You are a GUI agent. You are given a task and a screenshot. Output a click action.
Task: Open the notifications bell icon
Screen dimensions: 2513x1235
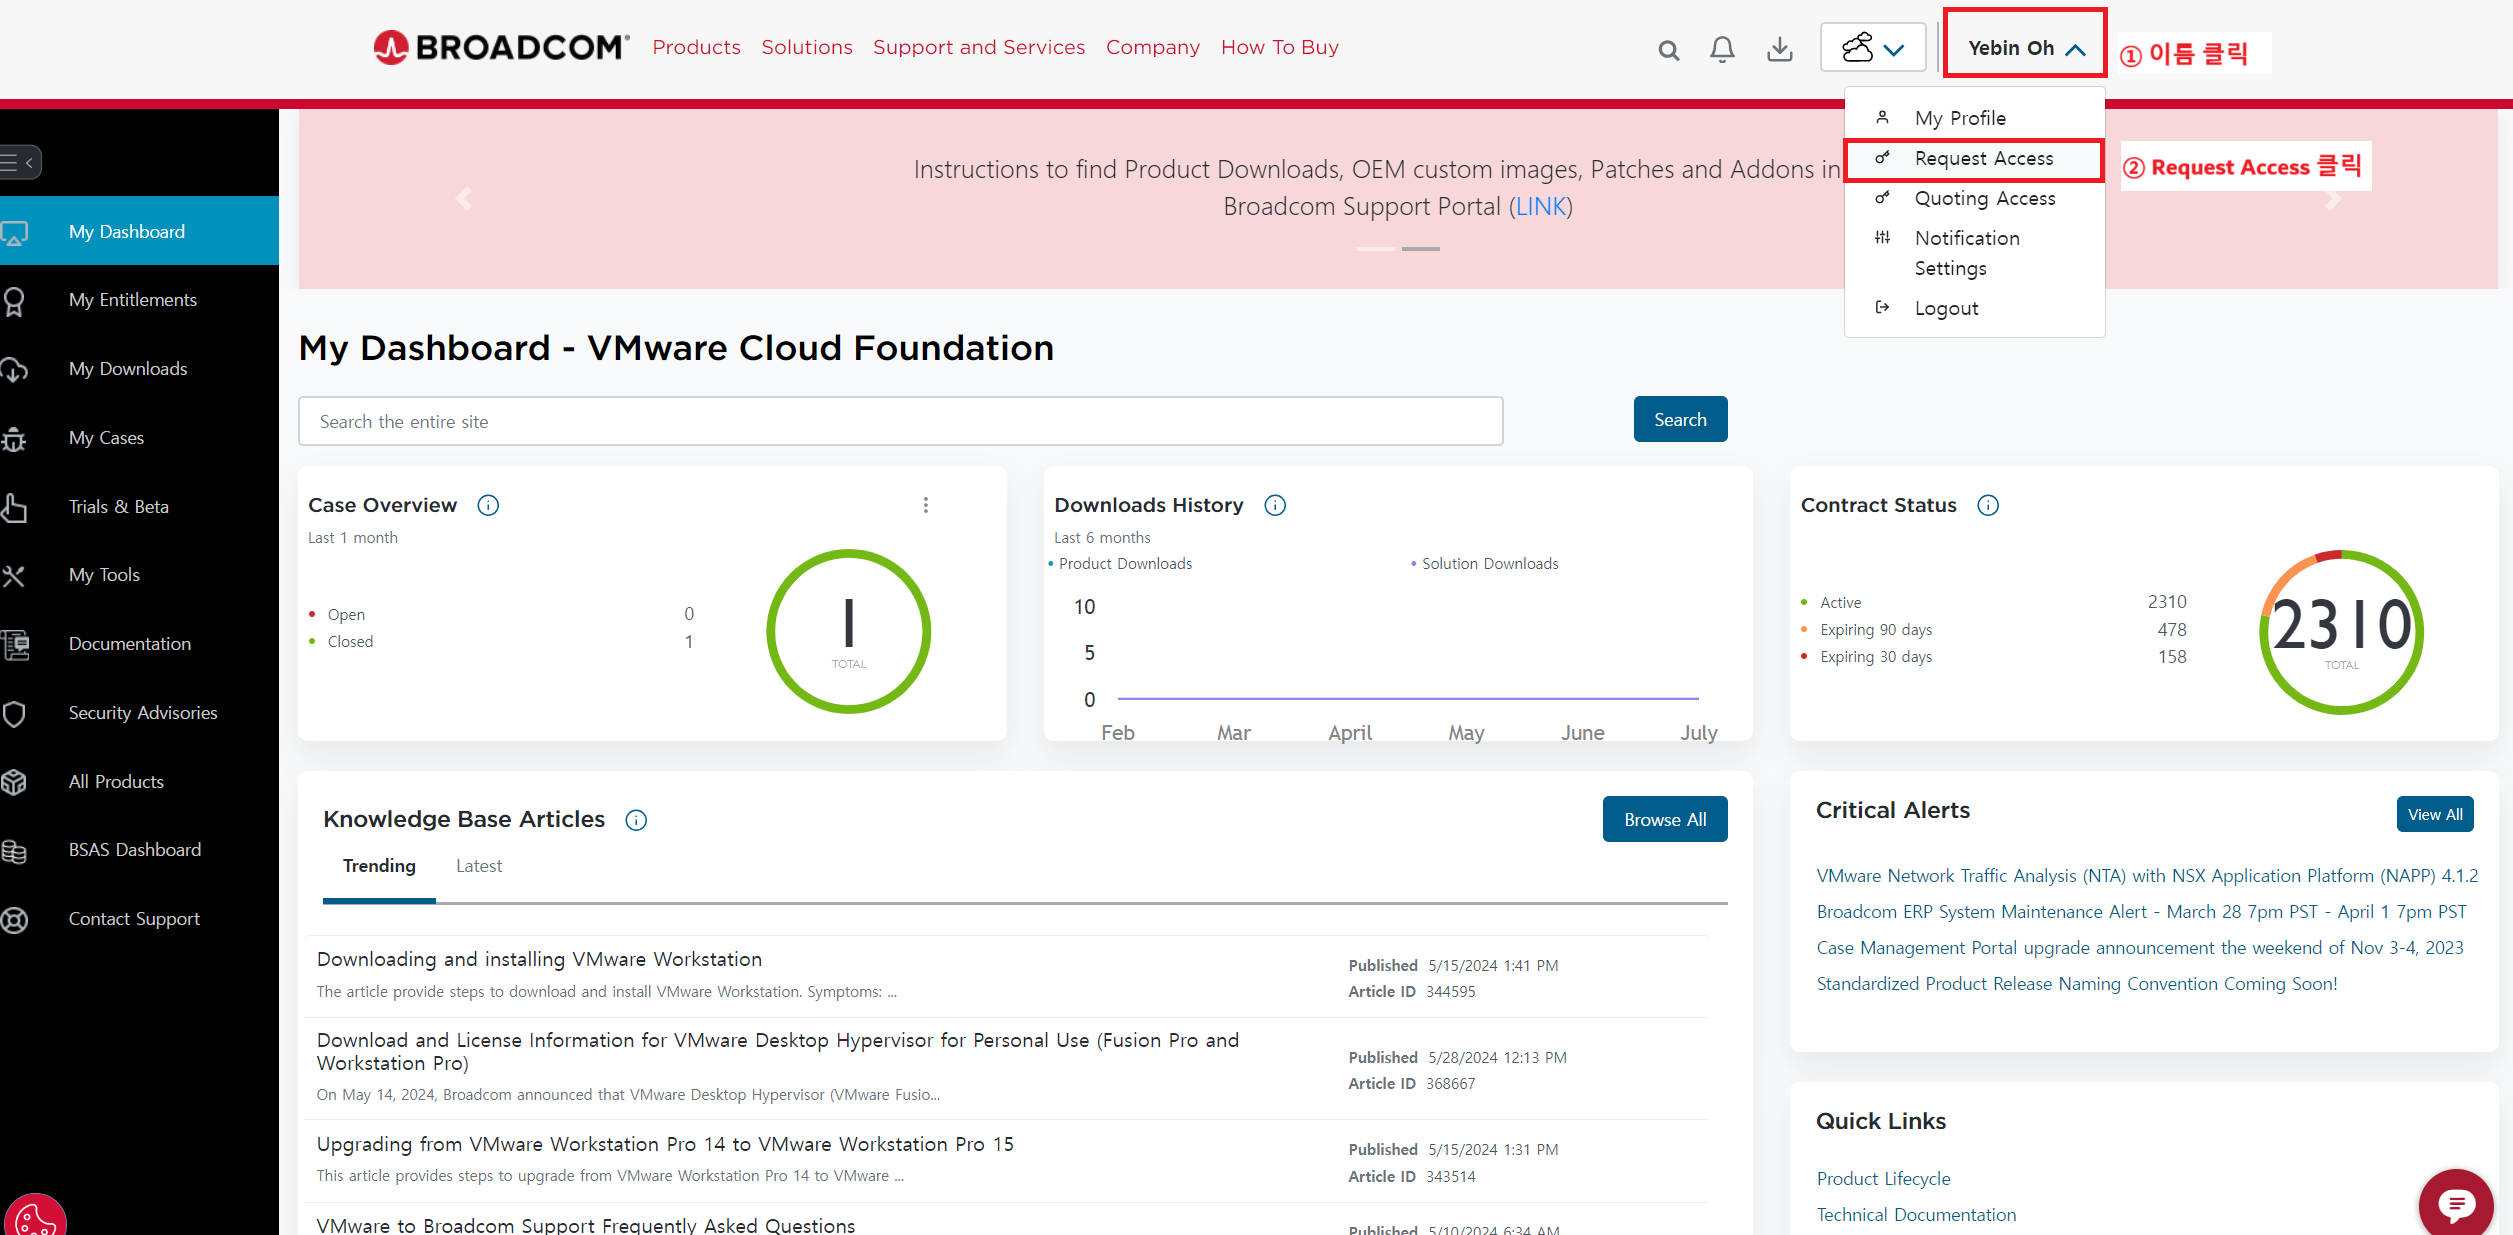[1722, 49]
